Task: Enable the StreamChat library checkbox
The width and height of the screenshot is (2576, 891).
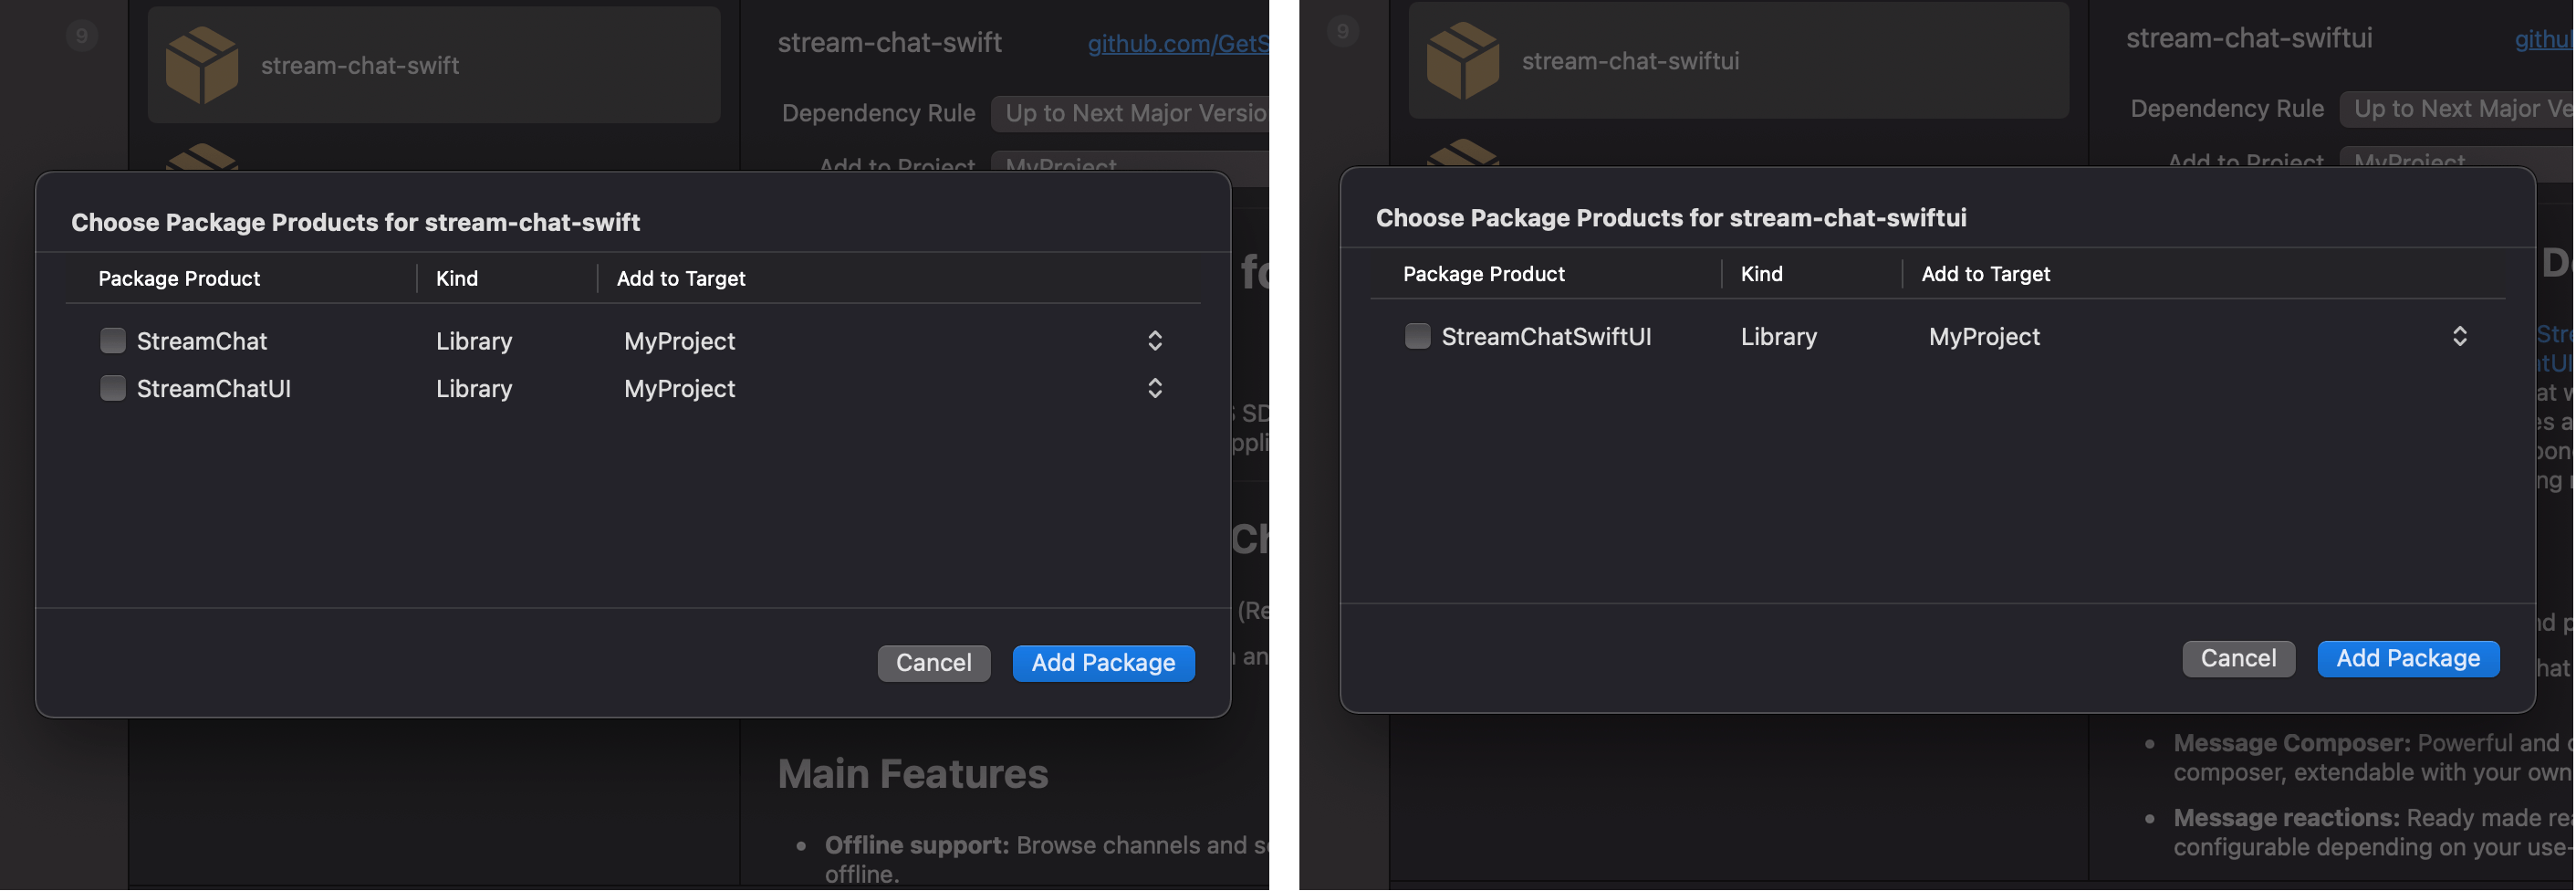Action: coord(113,340)
